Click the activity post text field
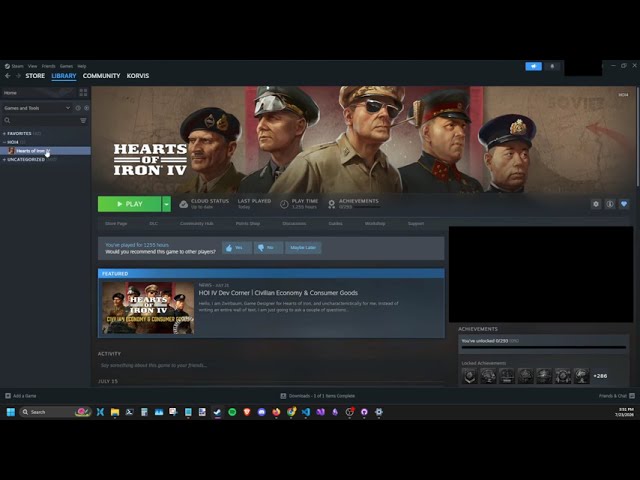Screen dimensions: 640x480 [269, 365]
